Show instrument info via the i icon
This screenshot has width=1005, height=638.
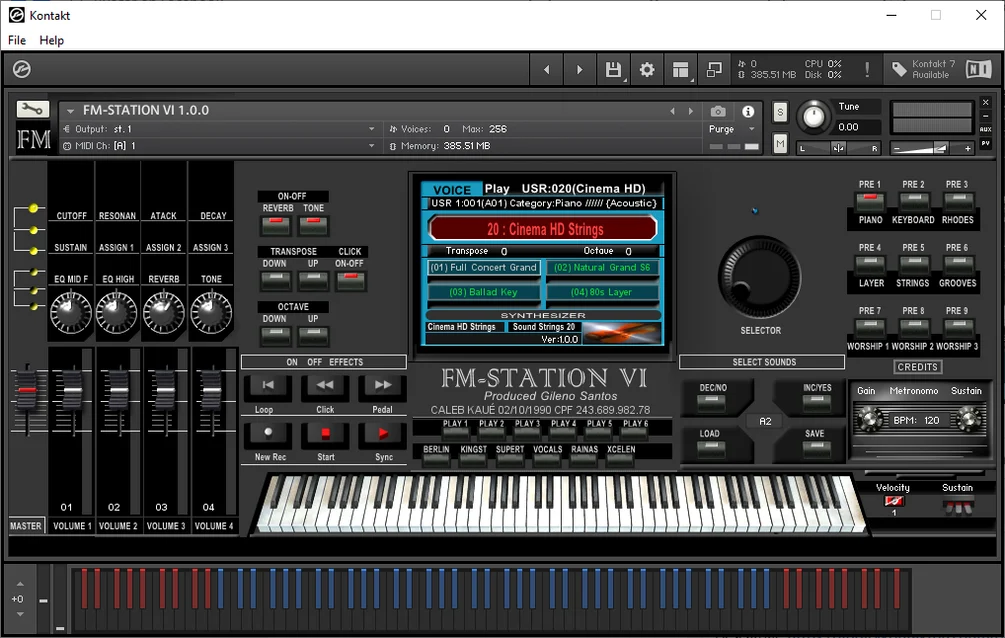tap(748, 112)
